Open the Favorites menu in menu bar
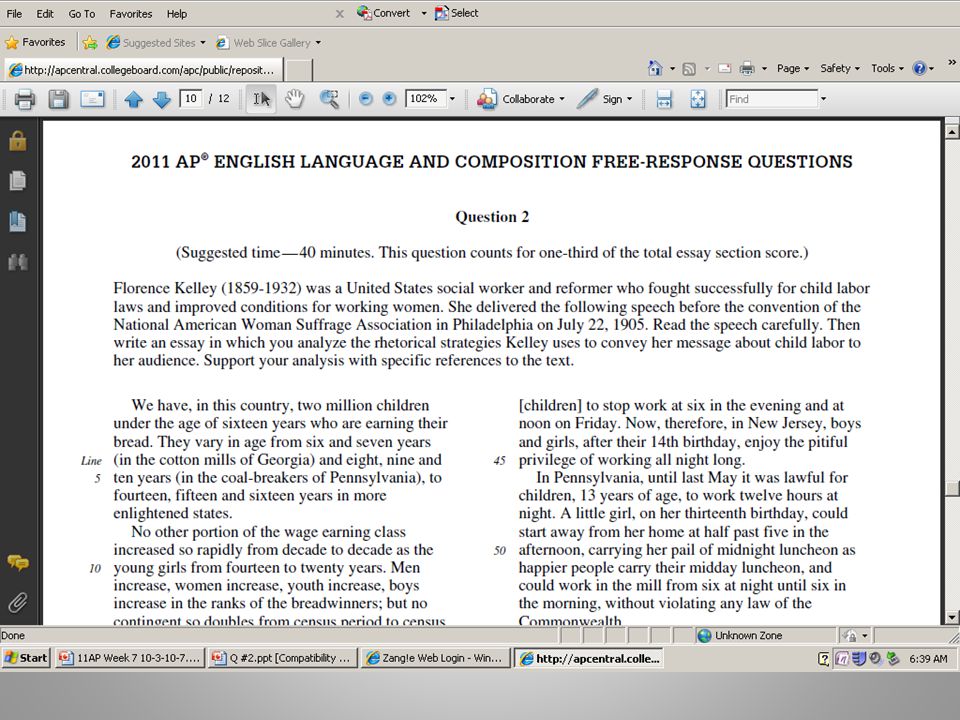Image resolution: width=960 pixels, height=720 pixels. point(130,13)
